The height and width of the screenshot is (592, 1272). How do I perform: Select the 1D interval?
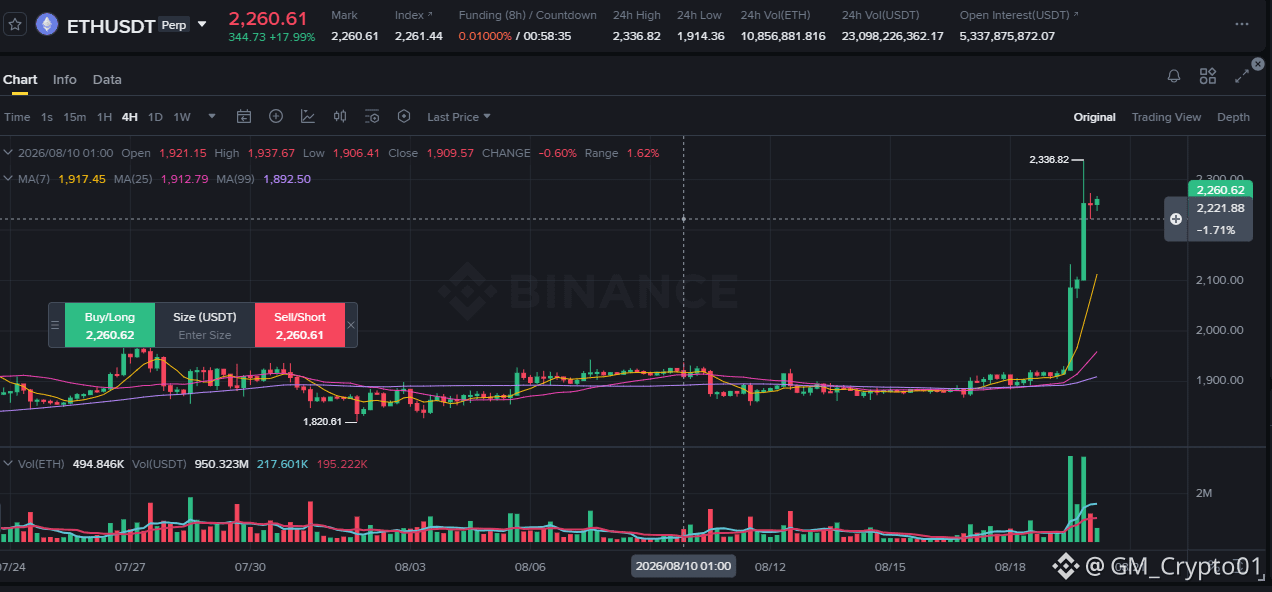coord(155,117)
